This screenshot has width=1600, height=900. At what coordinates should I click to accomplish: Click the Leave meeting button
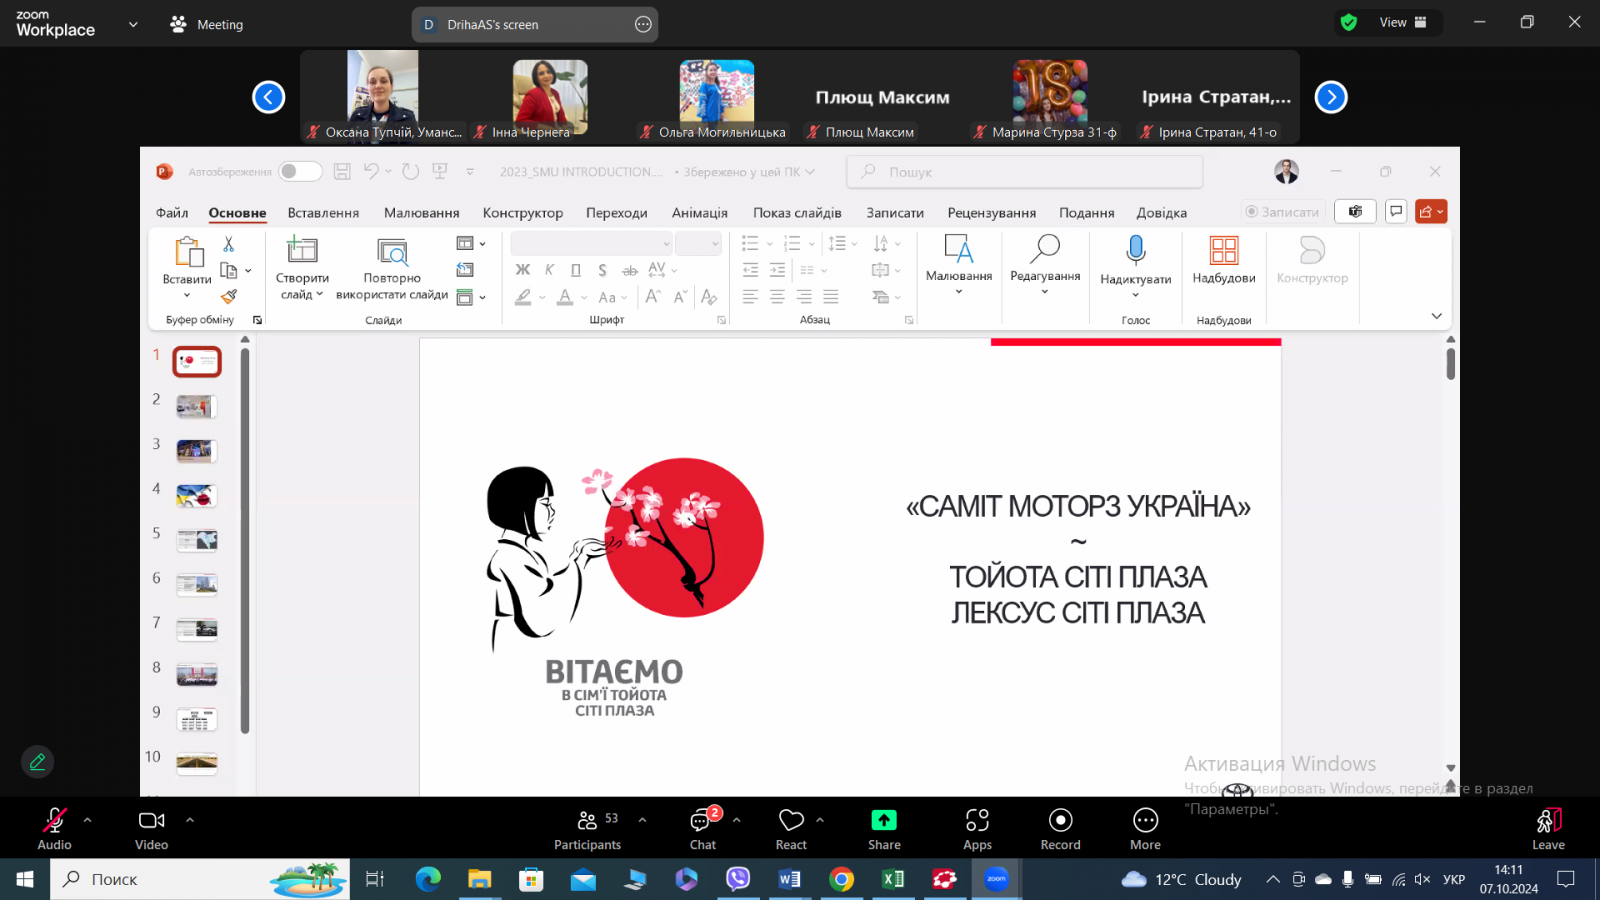(x=1548, y=829)
